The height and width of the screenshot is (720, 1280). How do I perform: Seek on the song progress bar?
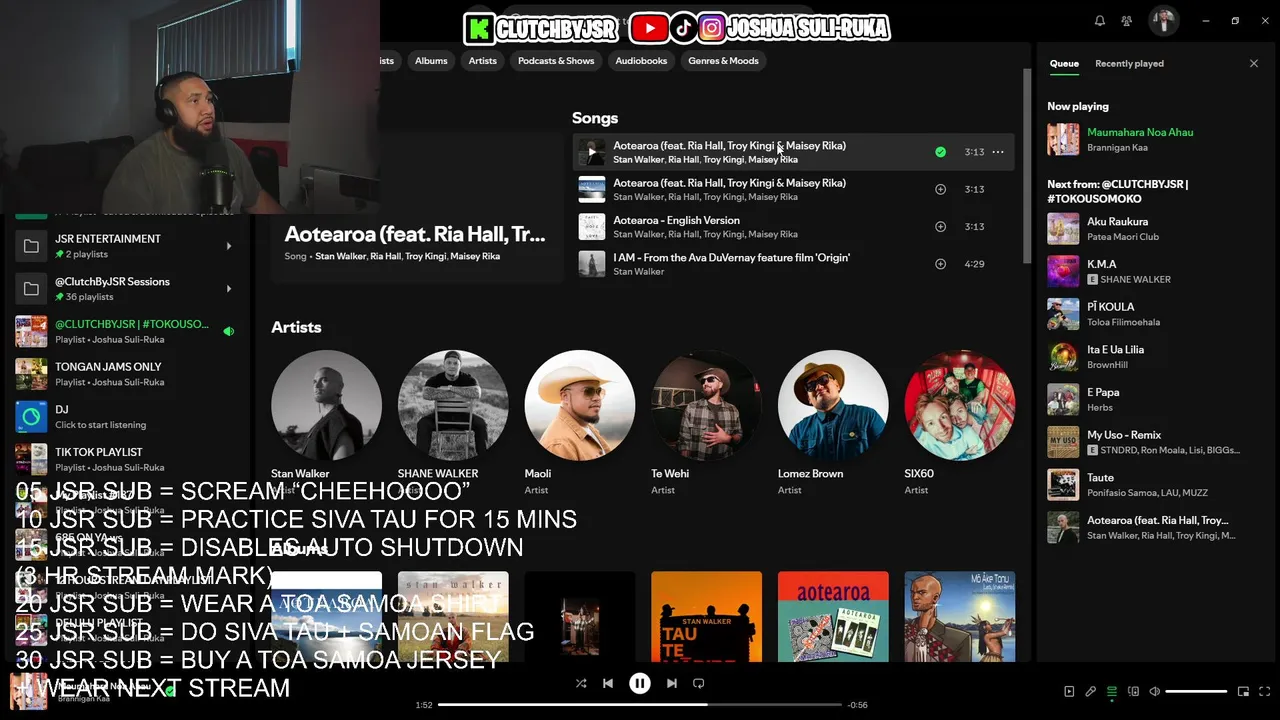click(640, 705)
